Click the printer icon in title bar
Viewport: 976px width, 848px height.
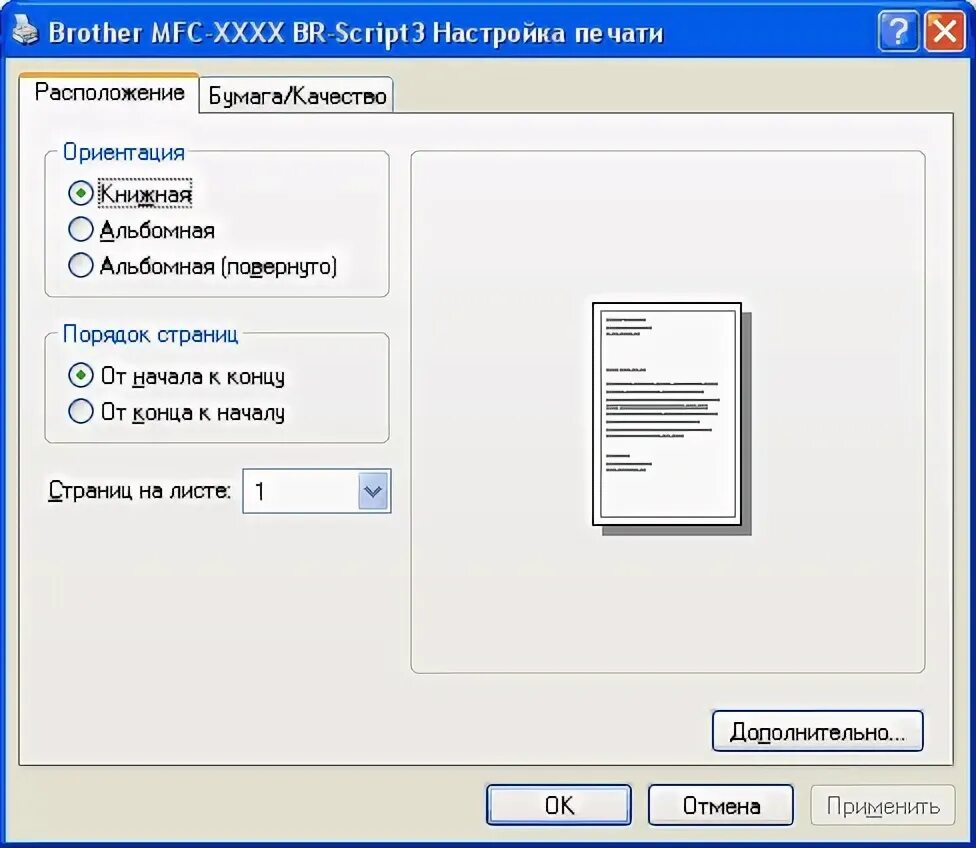click(25, 31)
